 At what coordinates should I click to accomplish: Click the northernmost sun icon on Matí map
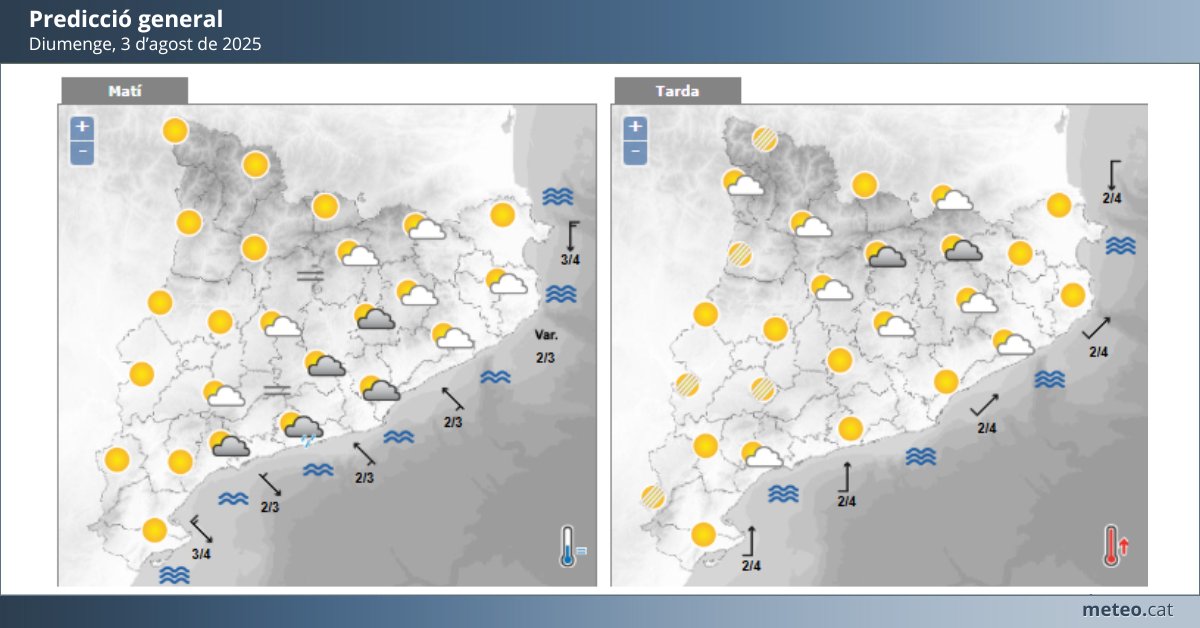[x=175, y=130]
